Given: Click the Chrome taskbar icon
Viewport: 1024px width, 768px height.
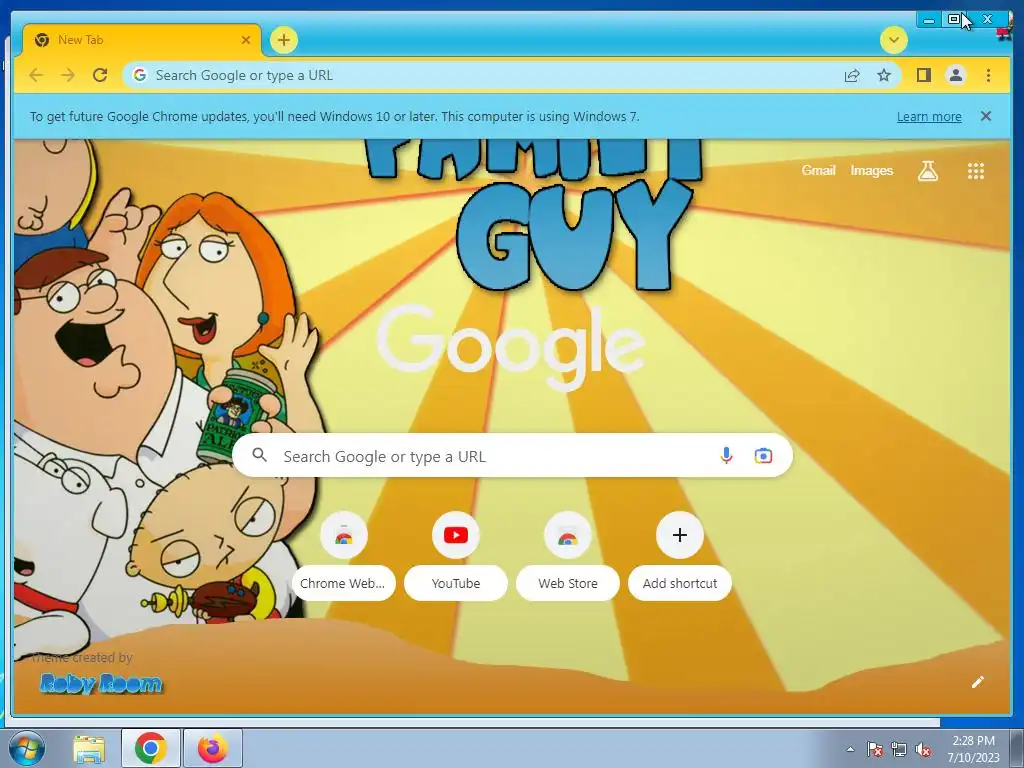Looking at the screenshot, I should (x=151, y=748).
